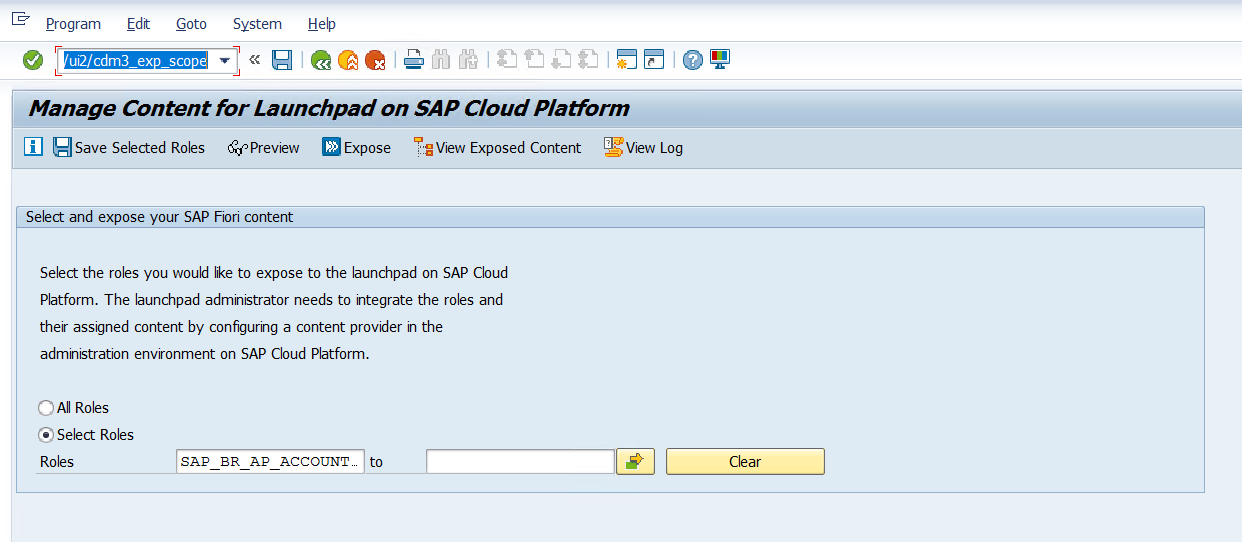This screenshot has height=542, width=1242.
Task: Open the multiple selection button for Roles
Action: pos(635,461)
